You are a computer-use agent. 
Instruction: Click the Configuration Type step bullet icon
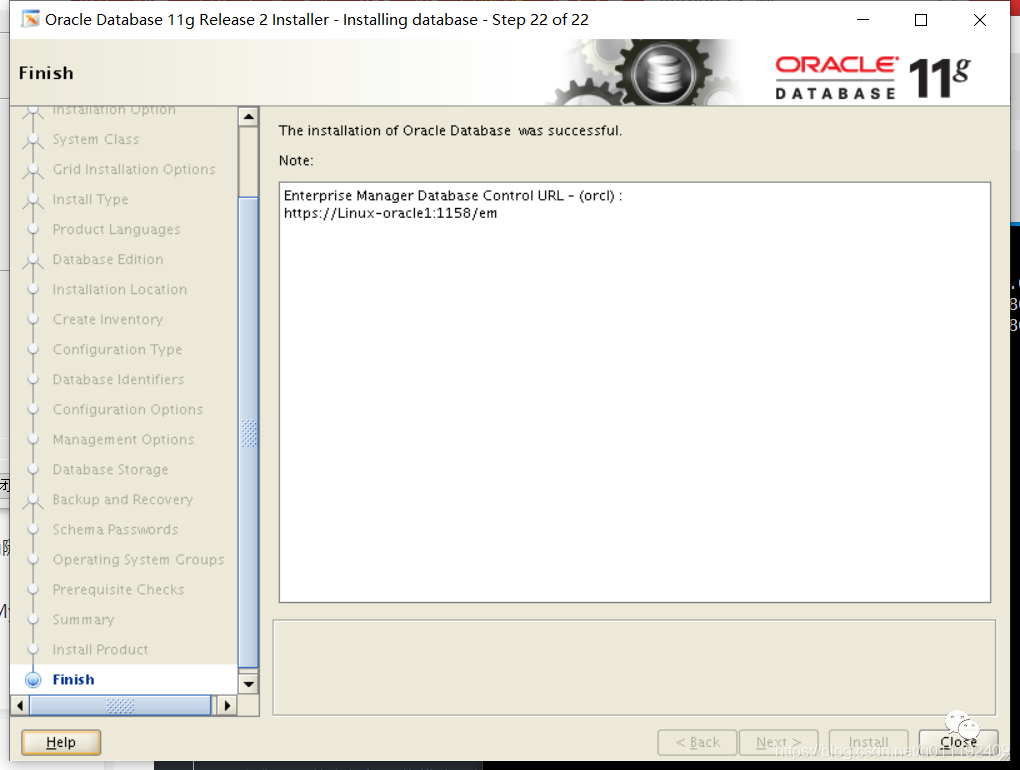click(33, 349)
